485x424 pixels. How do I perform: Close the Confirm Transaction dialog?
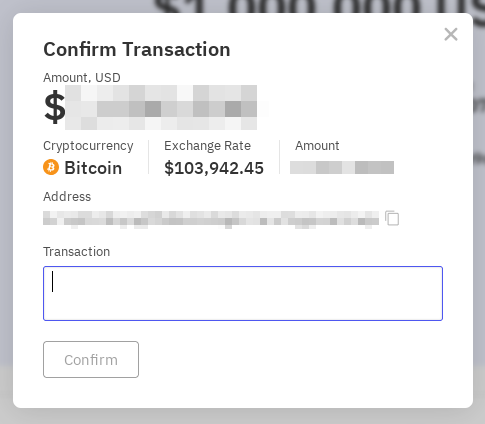[451, 34]
